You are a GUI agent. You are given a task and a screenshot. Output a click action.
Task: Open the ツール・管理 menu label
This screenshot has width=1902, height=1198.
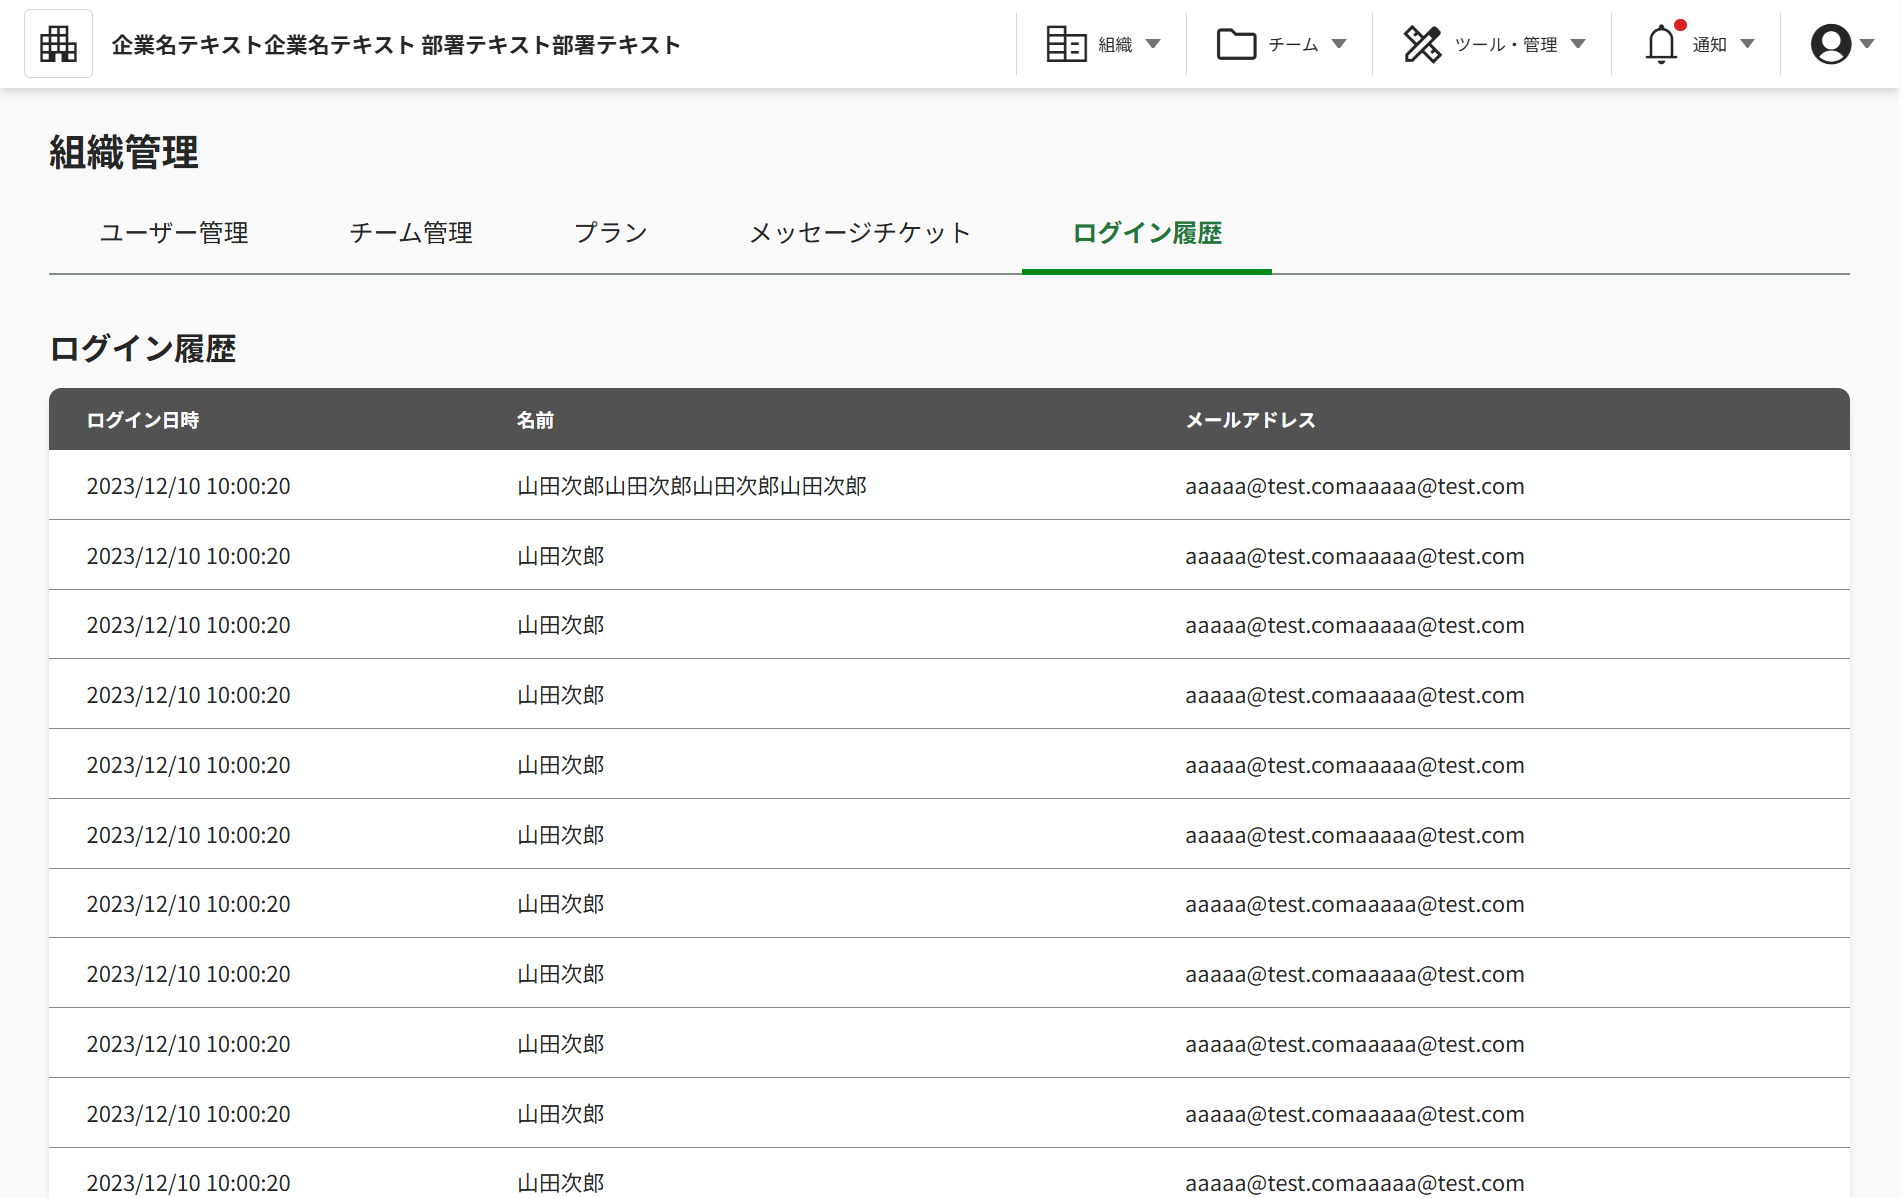1505,45
